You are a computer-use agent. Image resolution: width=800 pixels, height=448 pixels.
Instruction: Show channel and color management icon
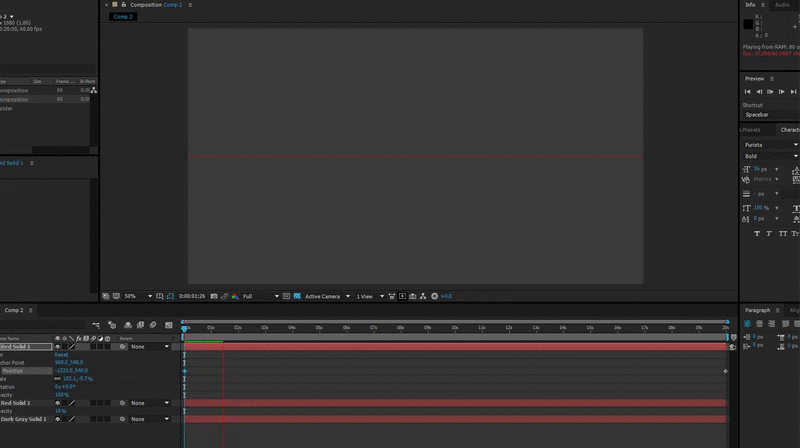(x=235, y=296)
